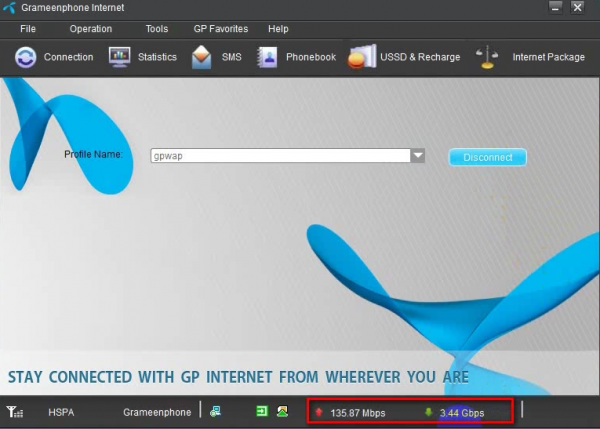
Task: Open the Internet Package scales icon
Action: pos(487,57)
